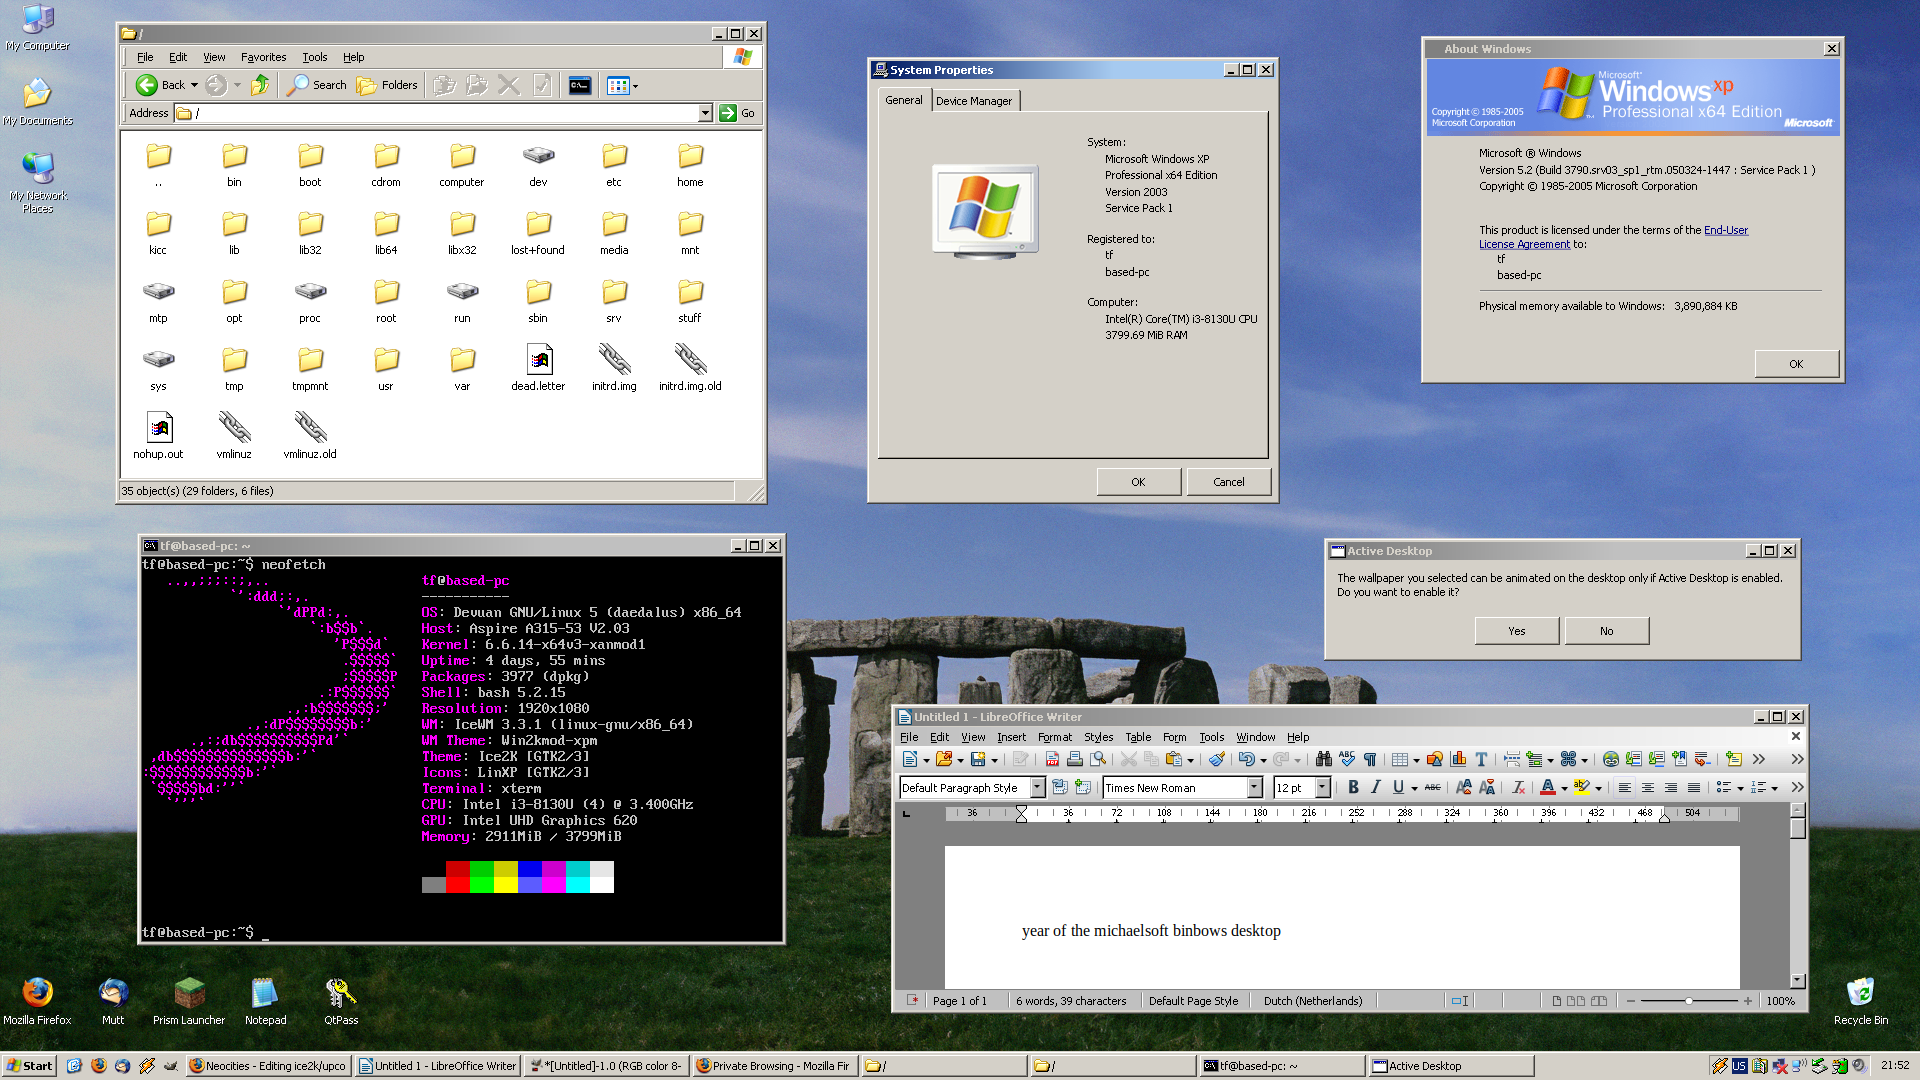Toggle Formatting Marks pilcrow icon
This screenshot has width=1920, height=1080.
pyautogui.click(x=1370, y=760)
